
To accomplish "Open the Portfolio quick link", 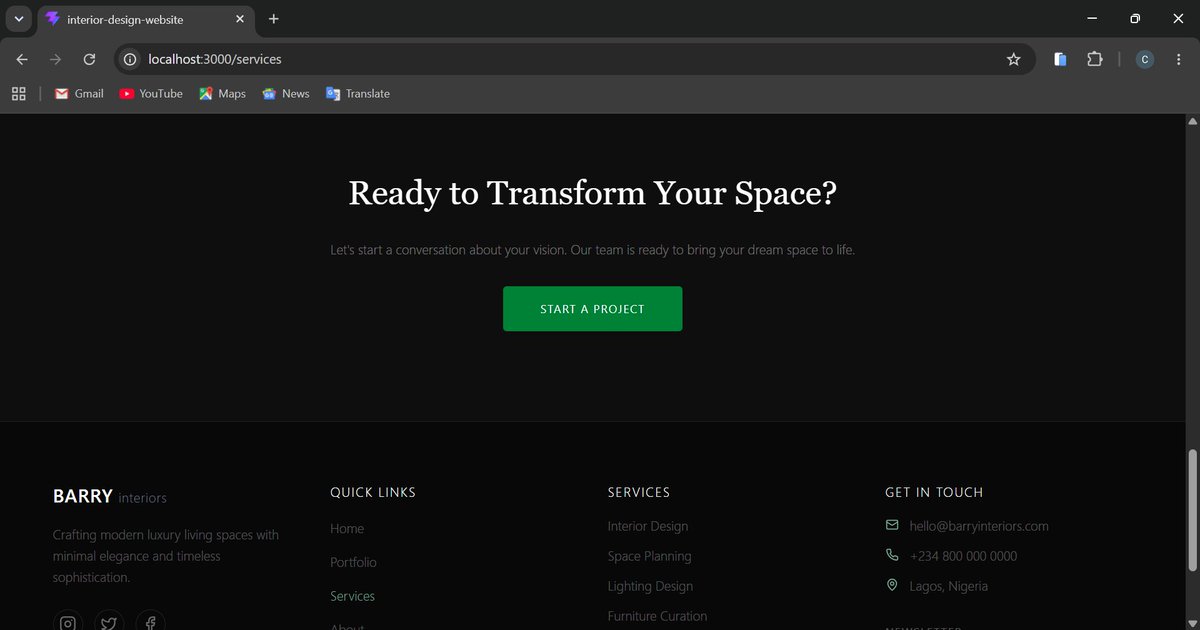I will tap(353, 562).
